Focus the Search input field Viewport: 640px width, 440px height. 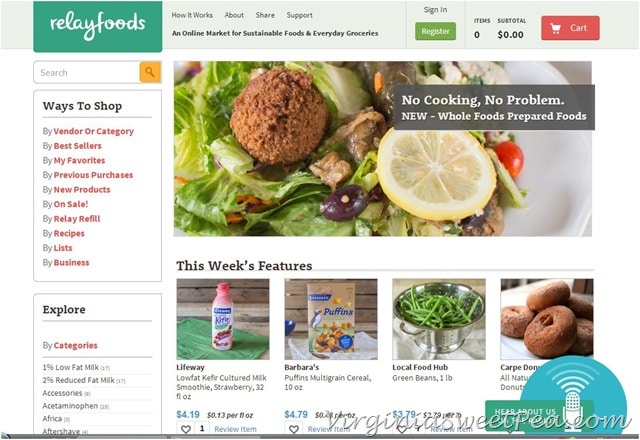click(87, 72)
